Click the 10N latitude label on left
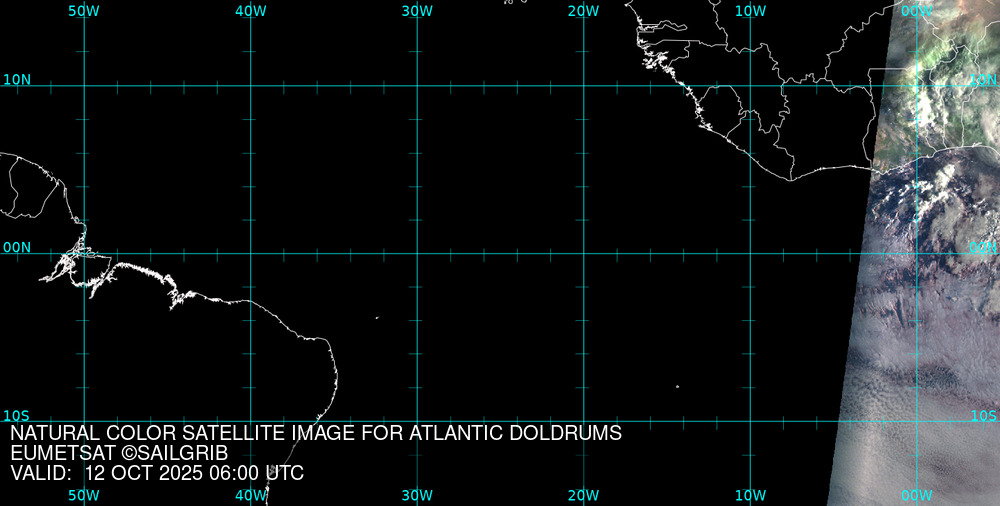Viewport: 1000px width, 506px height. pos(17,79)
